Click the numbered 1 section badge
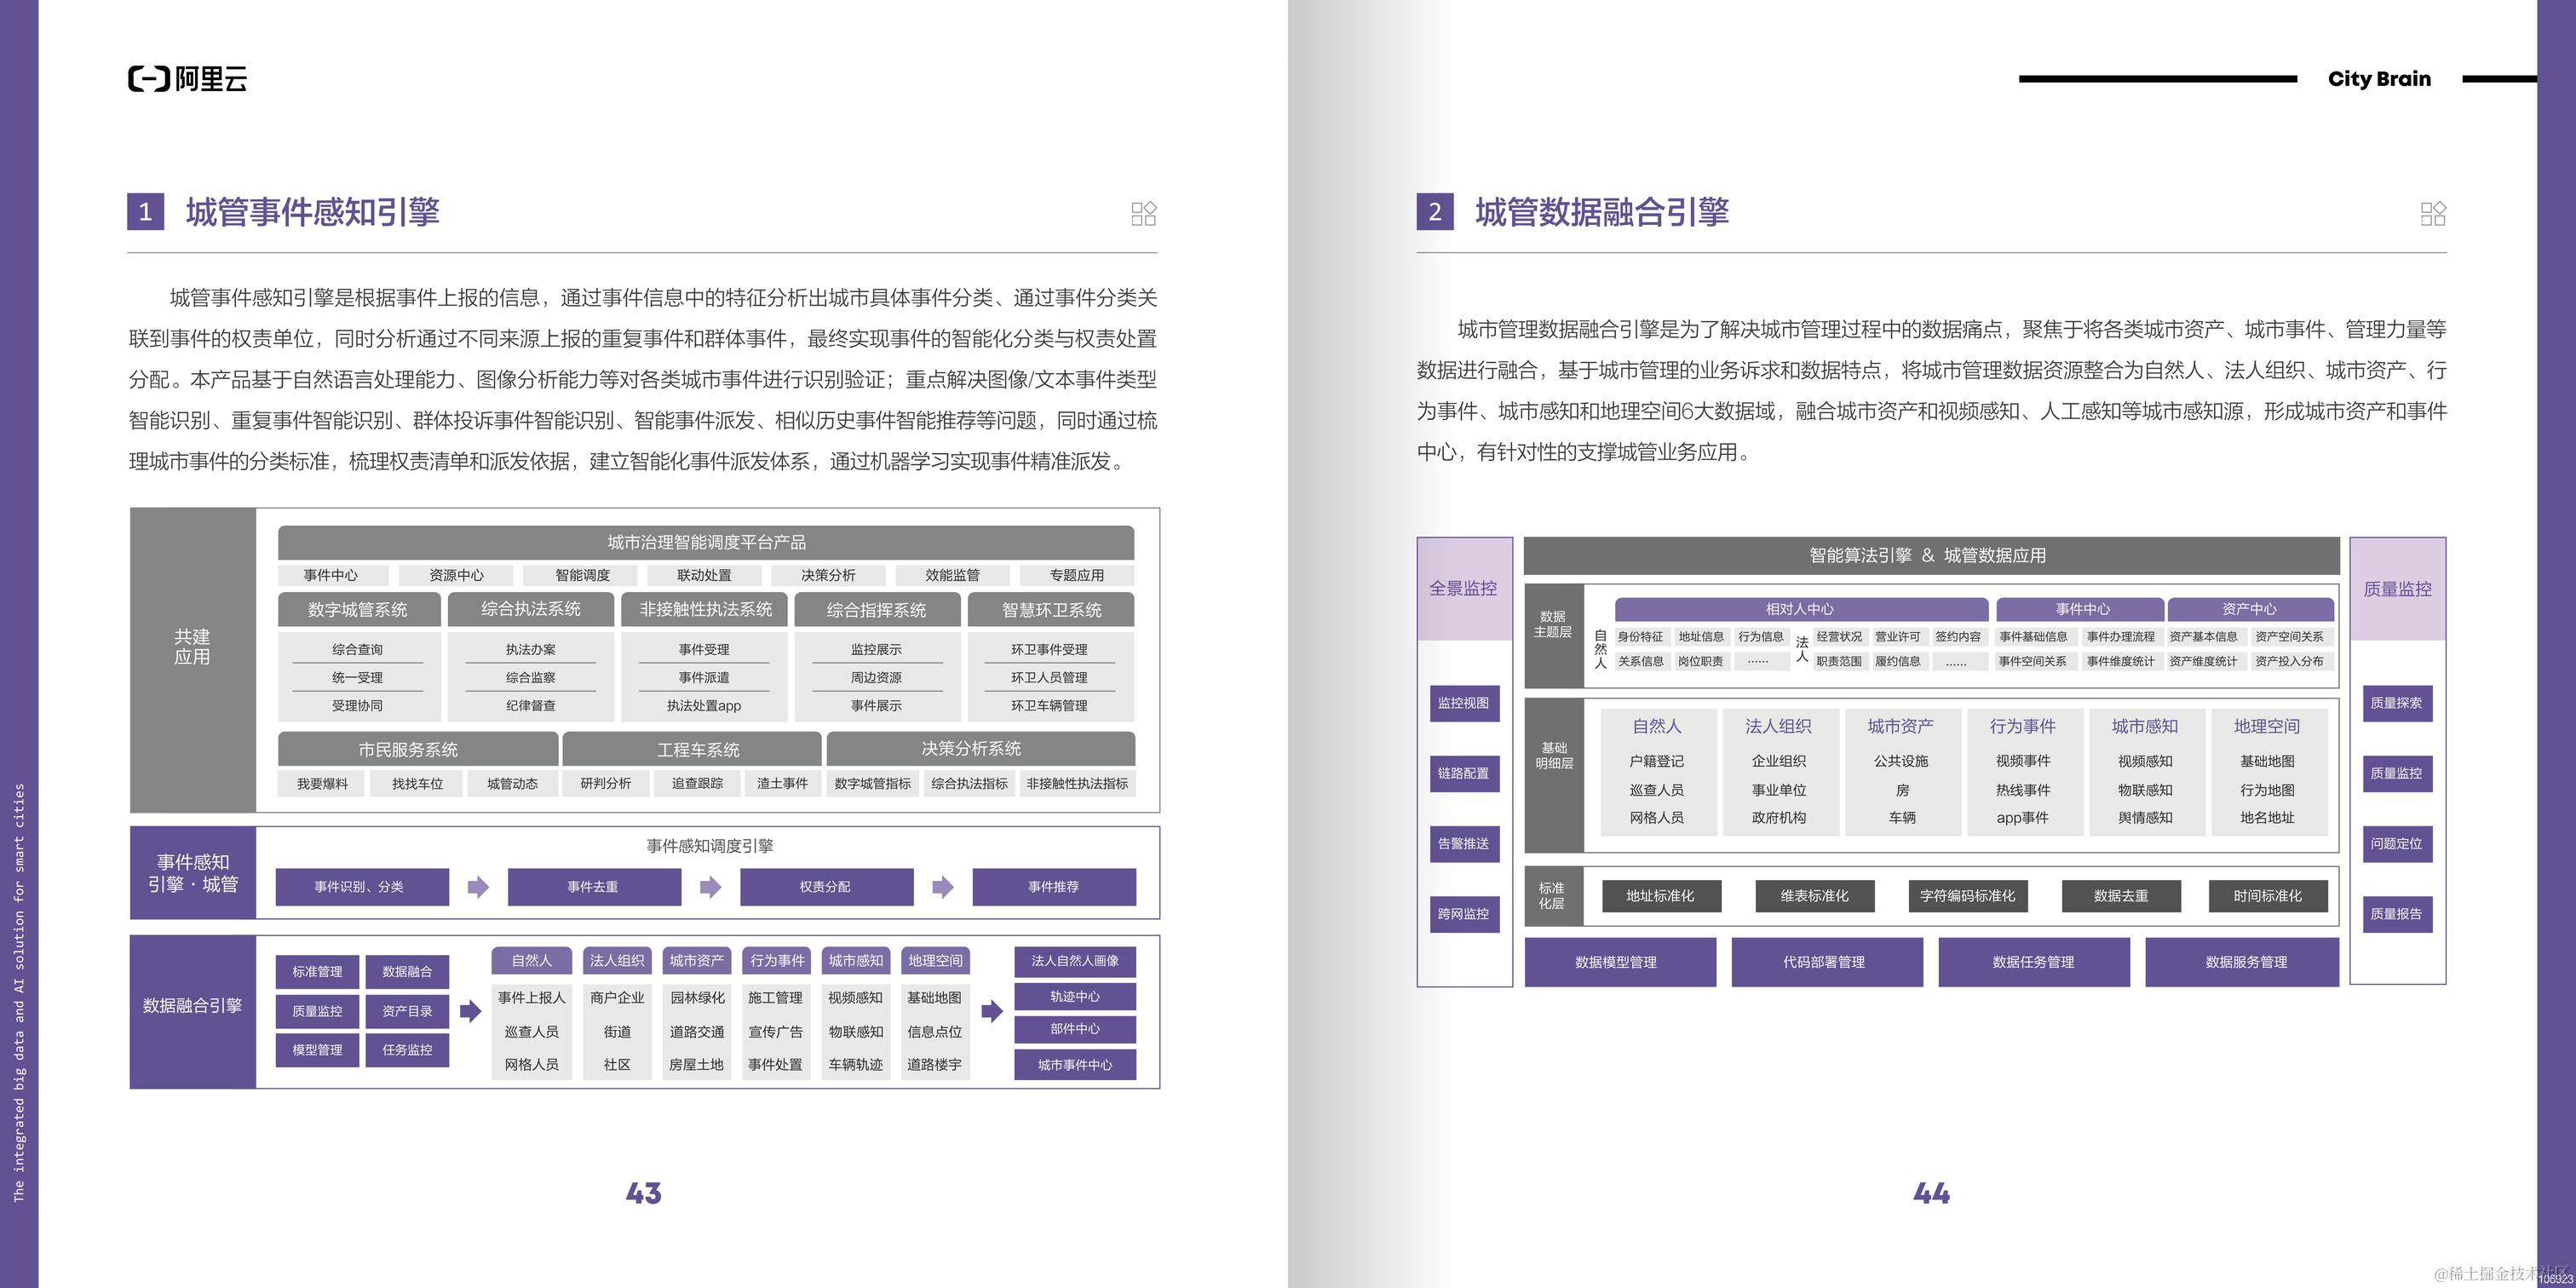2576x1288 pixels. (145, 212)
